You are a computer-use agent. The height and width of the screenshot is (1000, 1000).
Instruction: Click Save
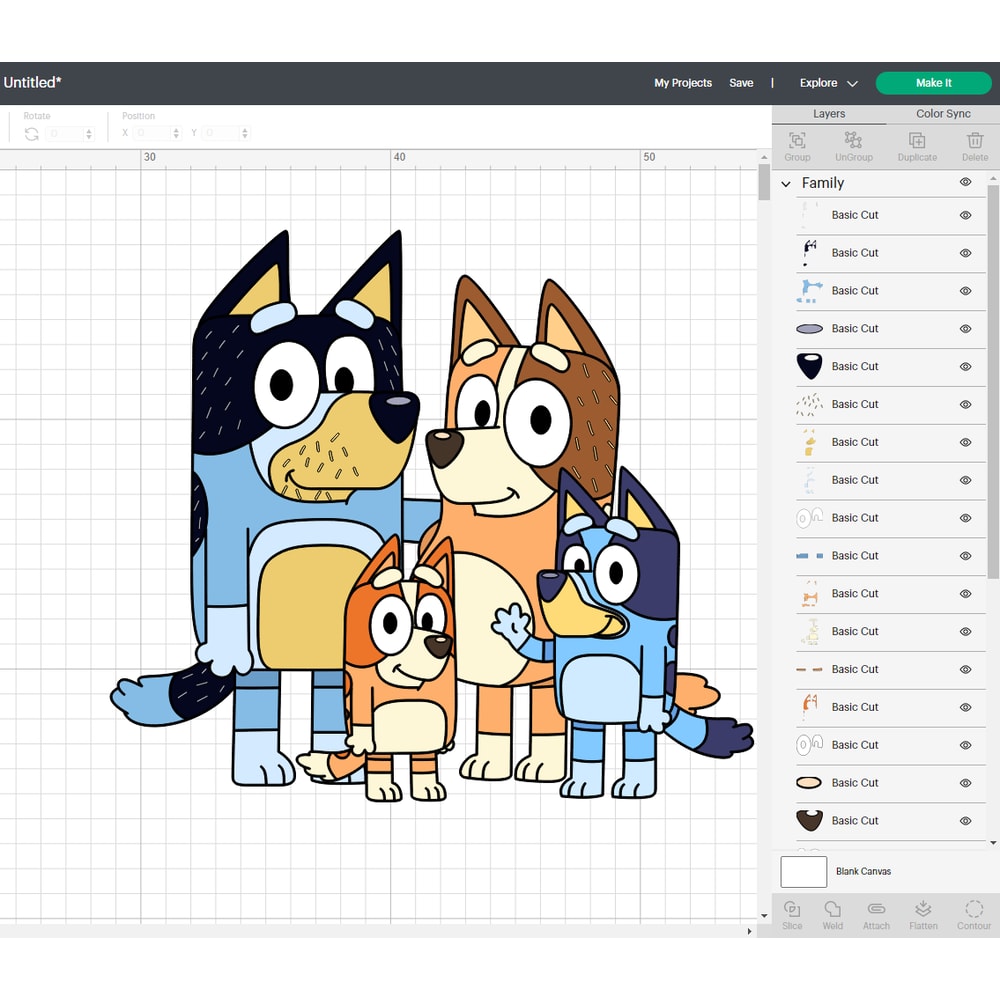[741, 83]
